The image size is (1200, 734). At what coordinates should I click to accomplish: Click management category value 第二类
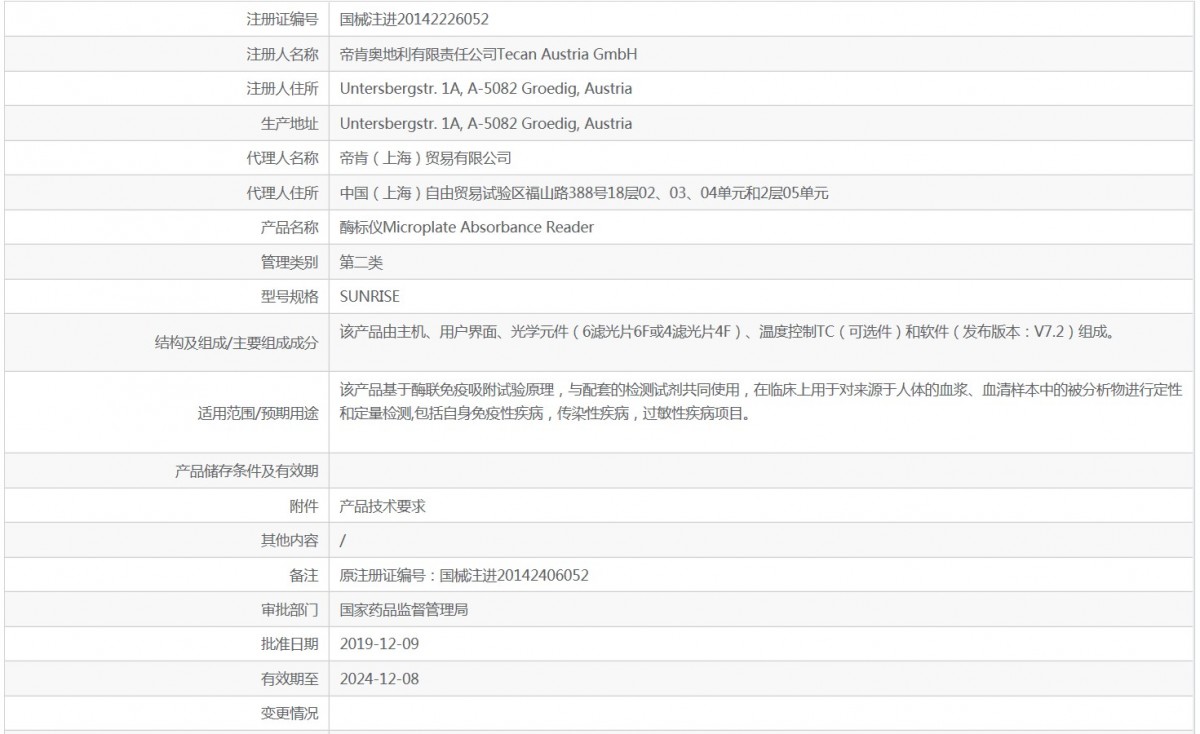pyautogui.click(x=362, y=262)
